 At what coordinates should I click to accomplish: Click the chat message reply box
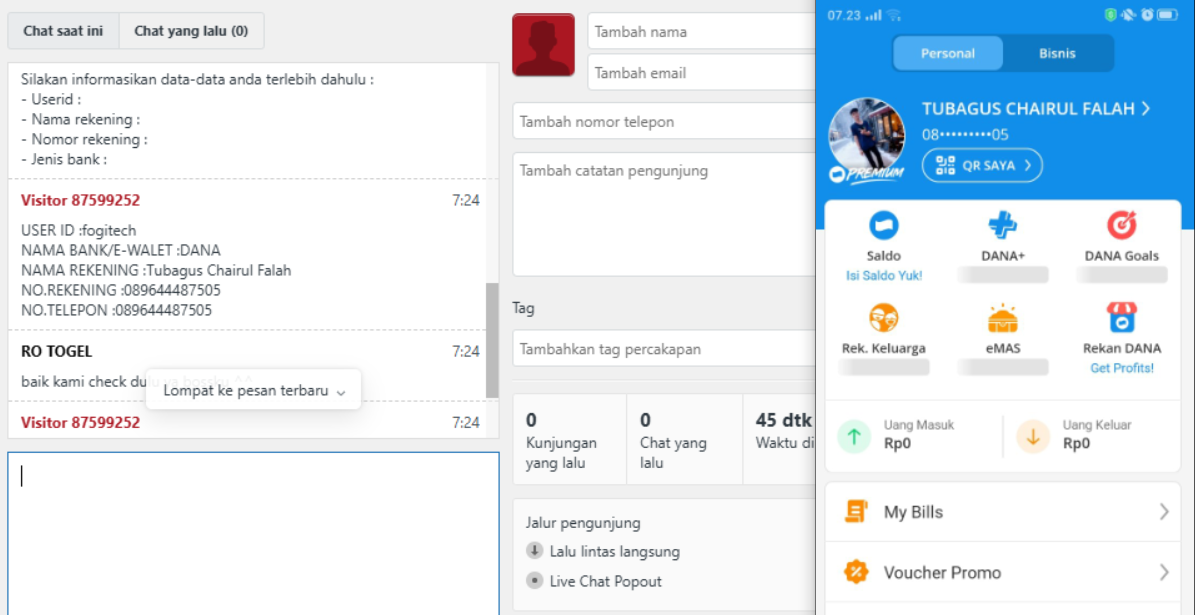pyautogui.click(x=254, y=533)
